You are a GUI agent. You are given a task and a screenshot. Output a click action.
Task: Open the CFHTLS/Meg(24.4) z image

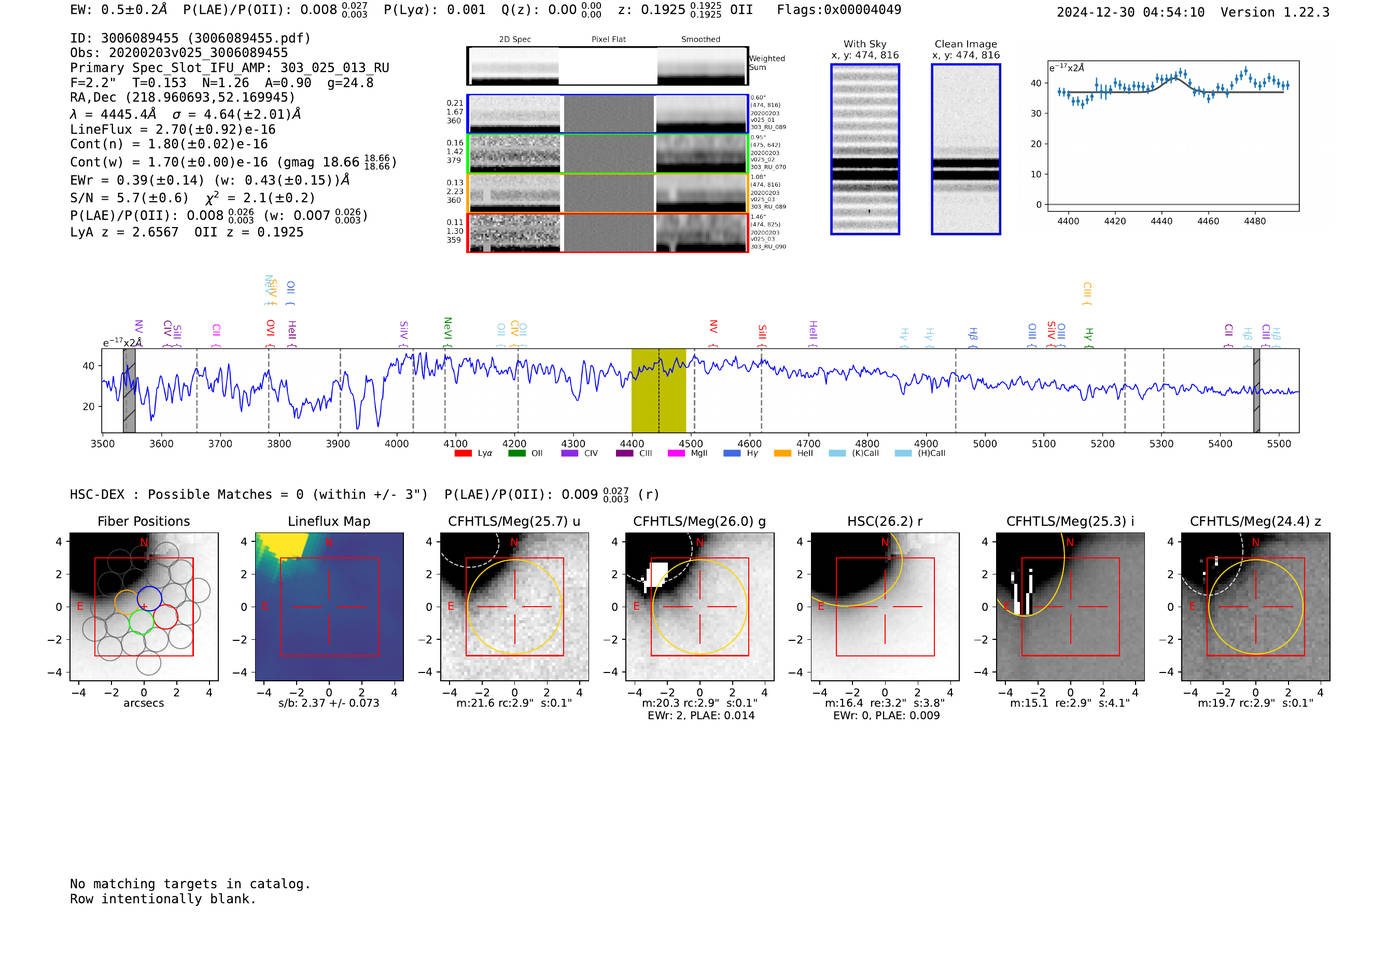pyautogui.click(x=1255, y=607)
